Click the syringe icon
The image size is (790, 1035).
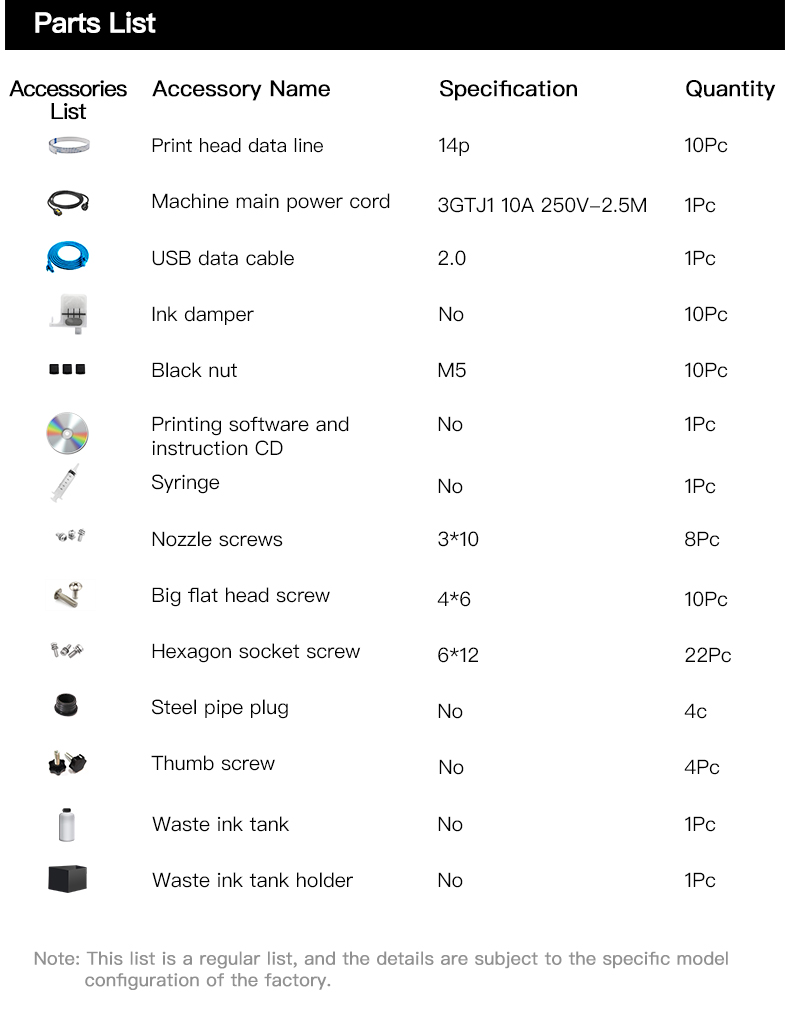(65, 484)
